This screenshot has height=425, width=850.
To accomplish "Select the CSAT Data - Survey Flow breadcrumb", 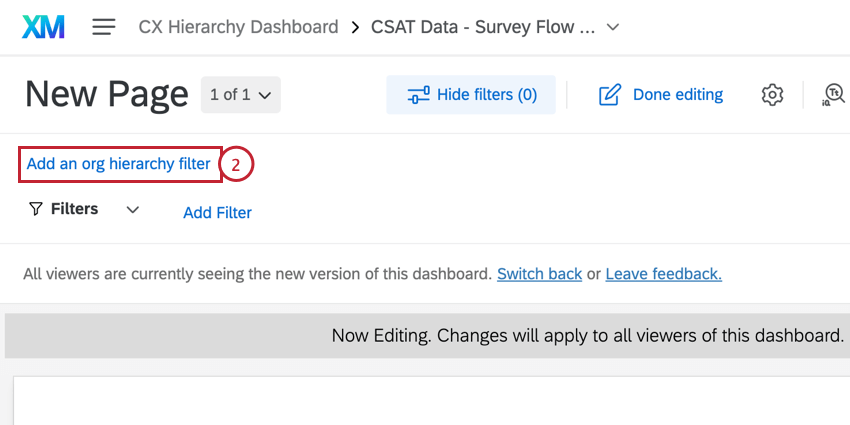I will tap(483, 27).
